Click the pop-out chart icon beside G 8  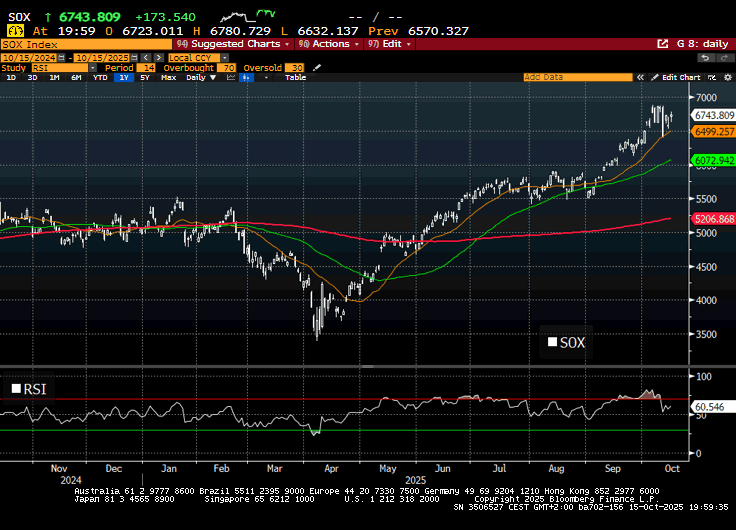click(x=662, y=44)
